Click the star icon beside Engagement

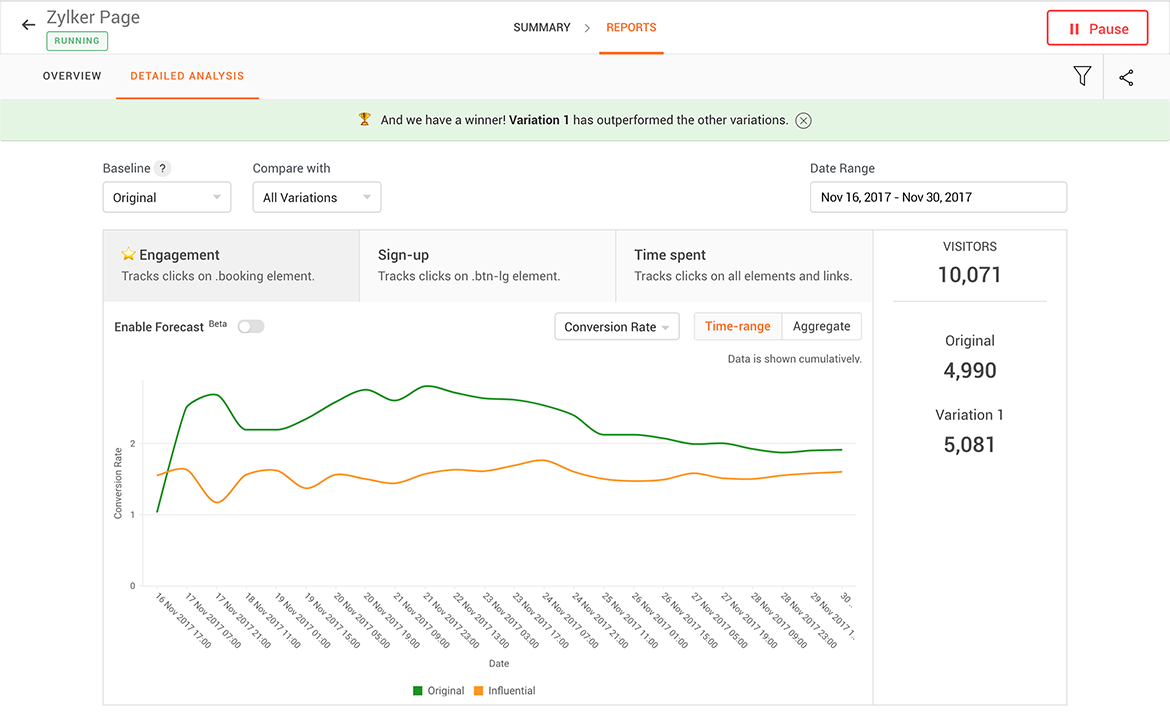coord(128,255)
